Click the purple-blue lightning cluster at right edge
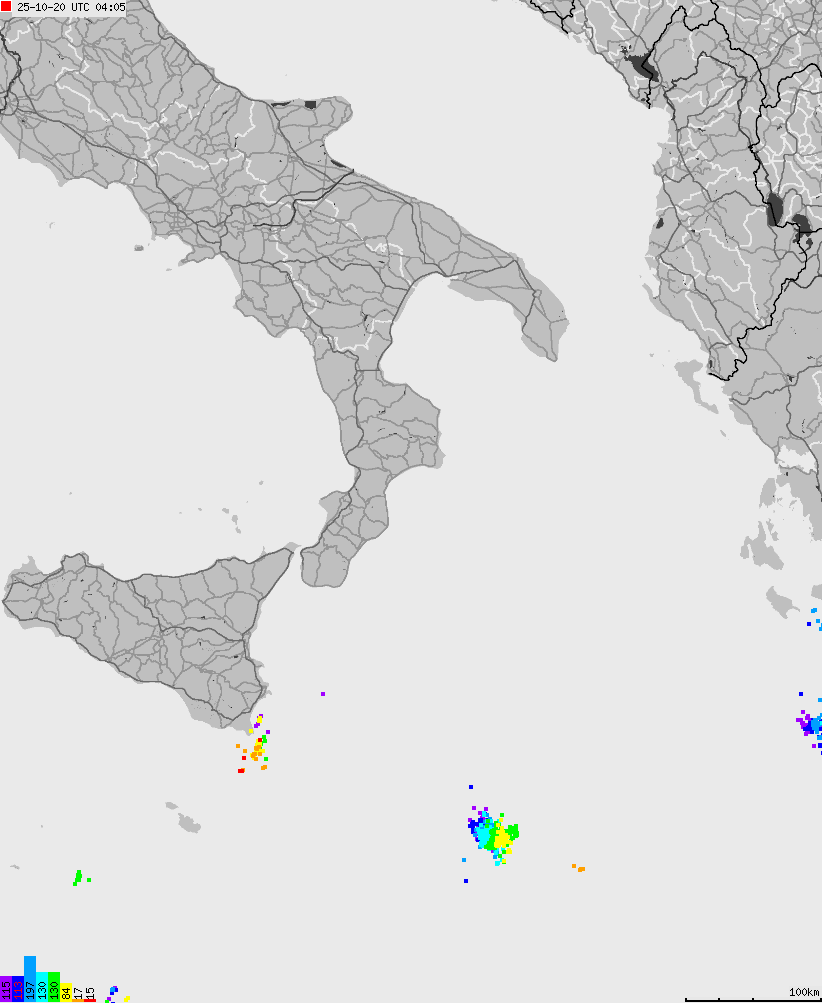 pos(810,724)
